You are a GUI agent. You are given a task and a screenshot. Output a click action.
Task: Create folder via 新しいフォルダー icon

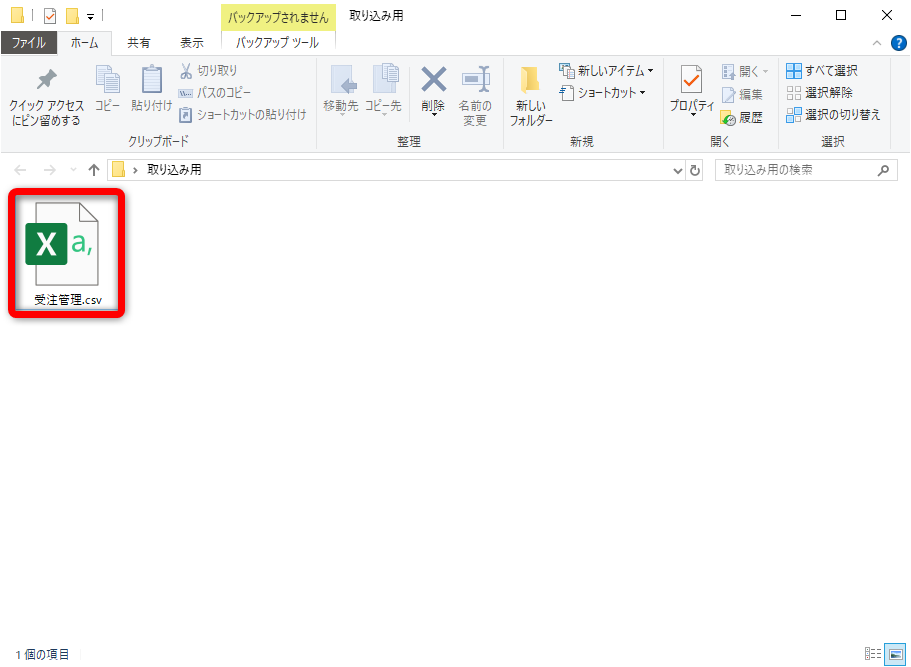click(531, 92)
